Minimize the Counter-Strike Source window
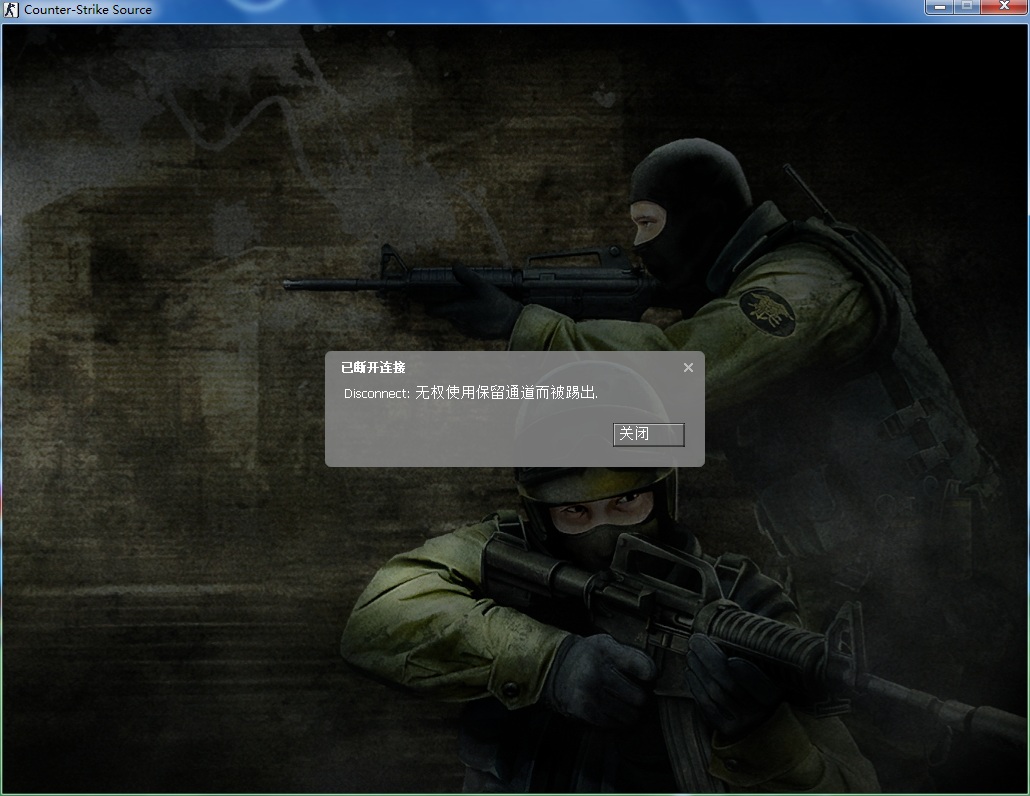This screenshot has width=1030, height=796. coord(941,8)
